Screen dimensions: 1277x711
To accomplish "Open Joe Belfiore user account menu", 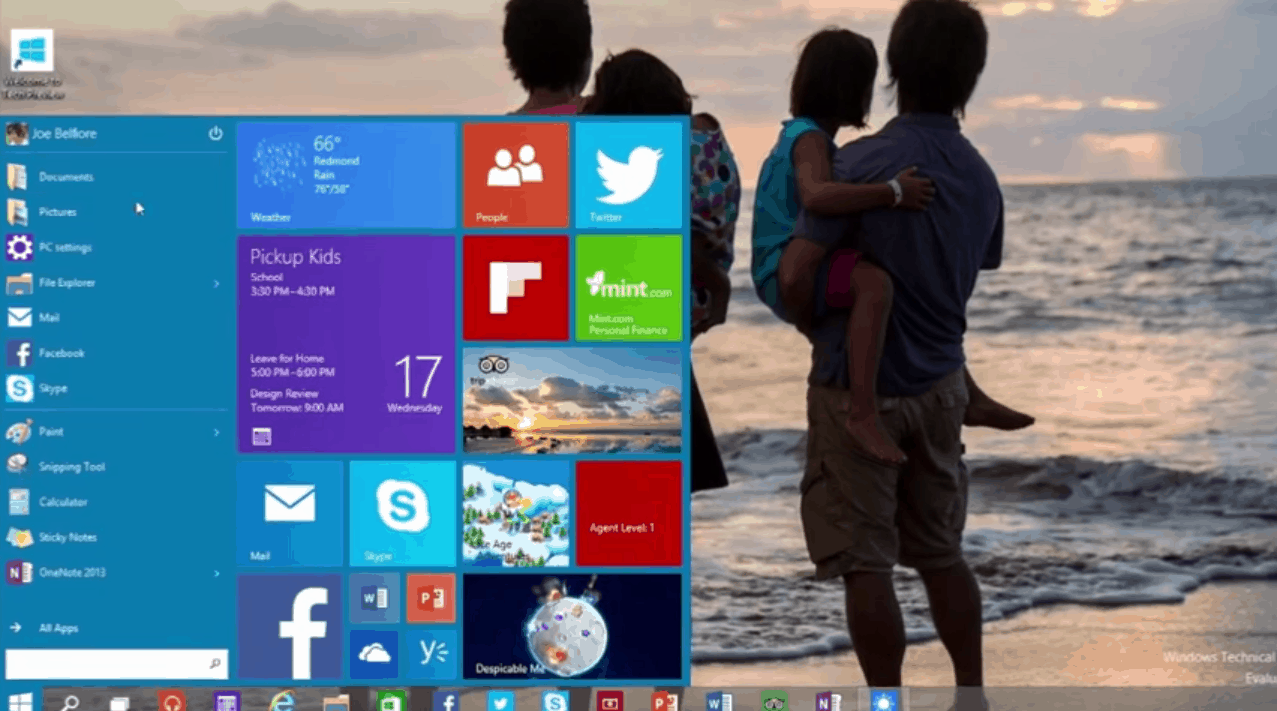I will click(x=52, y=133).
